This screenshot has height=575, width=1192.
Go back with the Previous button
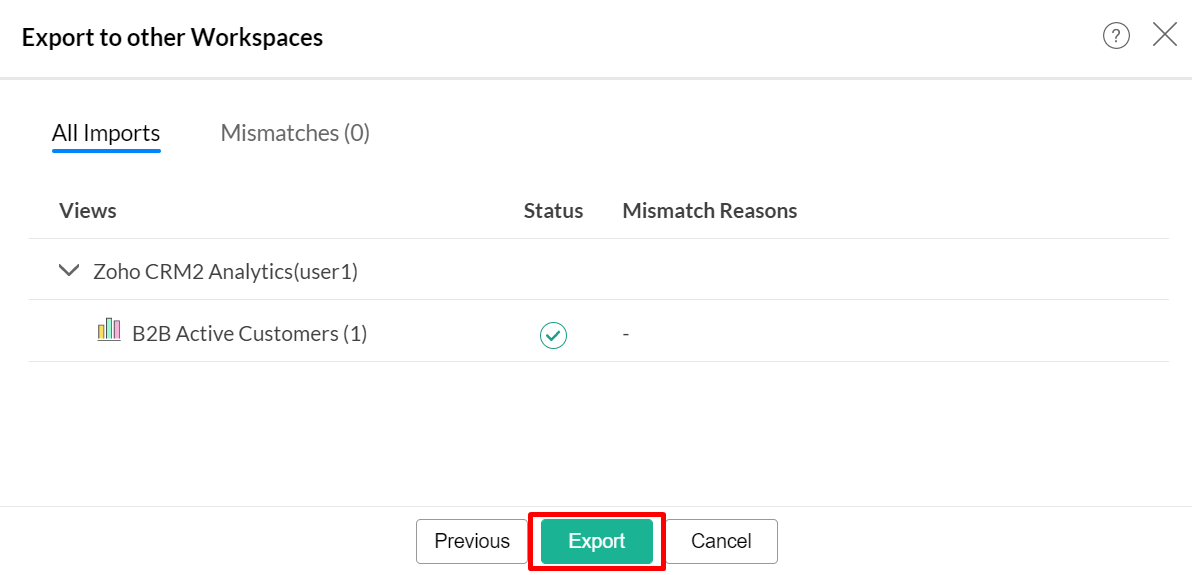[472, 541]
